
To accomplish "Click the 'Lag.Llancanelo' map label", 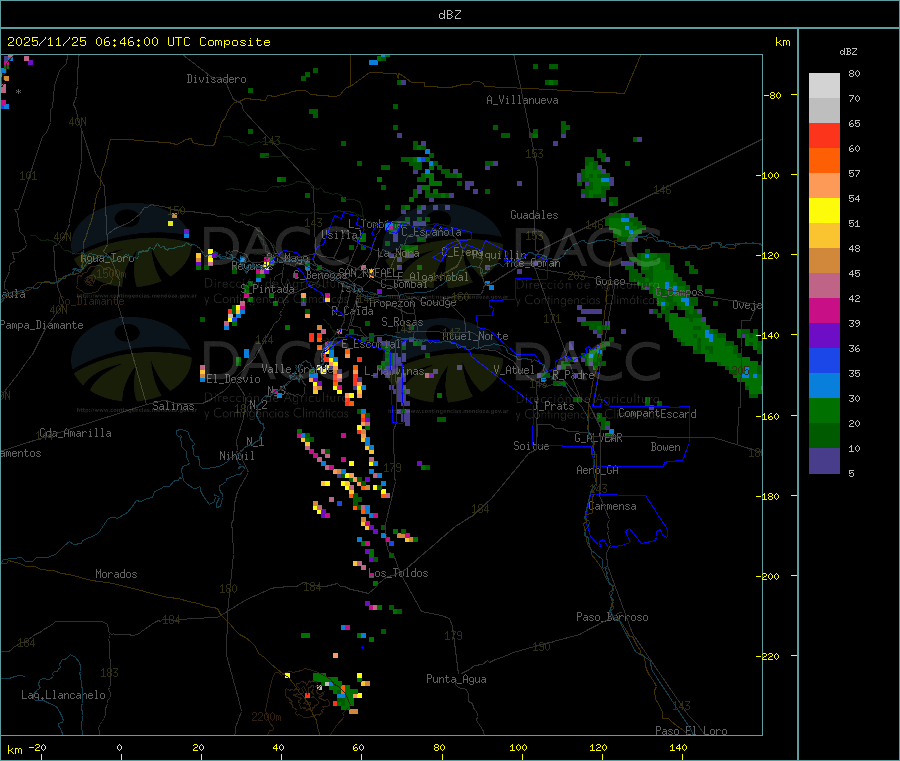I will pos(64,695).
